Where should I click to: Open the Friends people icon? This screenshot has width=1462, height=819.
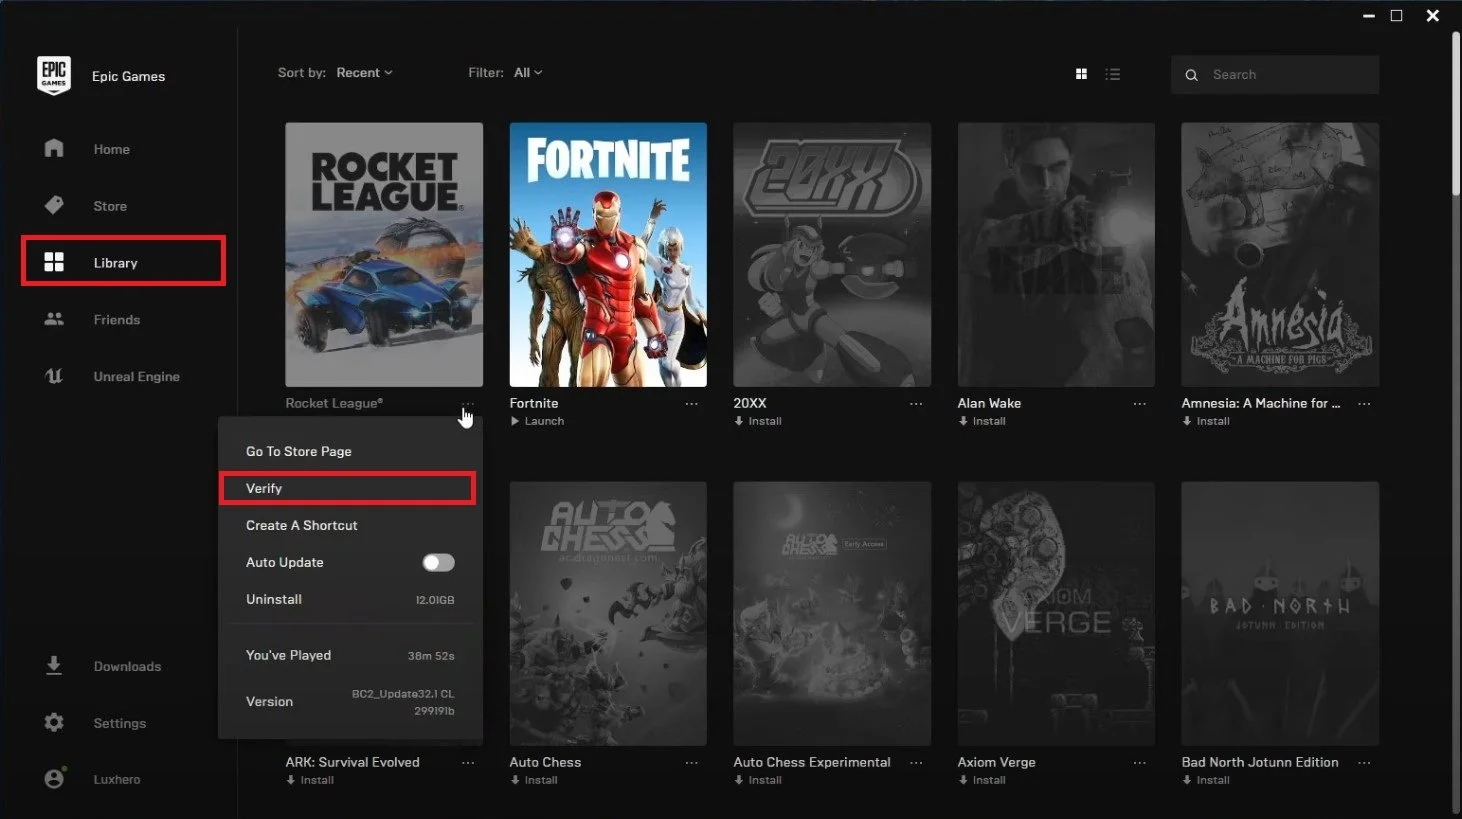pyautogui.click(x=54, y=319)
